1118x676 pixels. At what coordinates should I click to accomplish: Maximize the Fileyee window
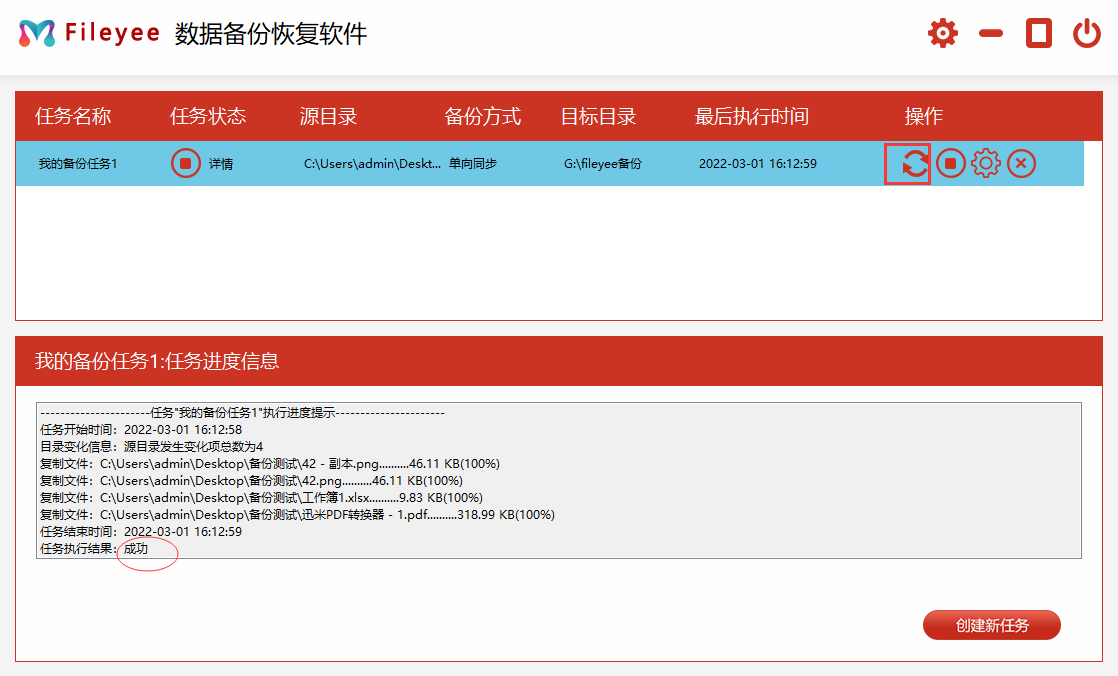click(x=1039, y=34)
